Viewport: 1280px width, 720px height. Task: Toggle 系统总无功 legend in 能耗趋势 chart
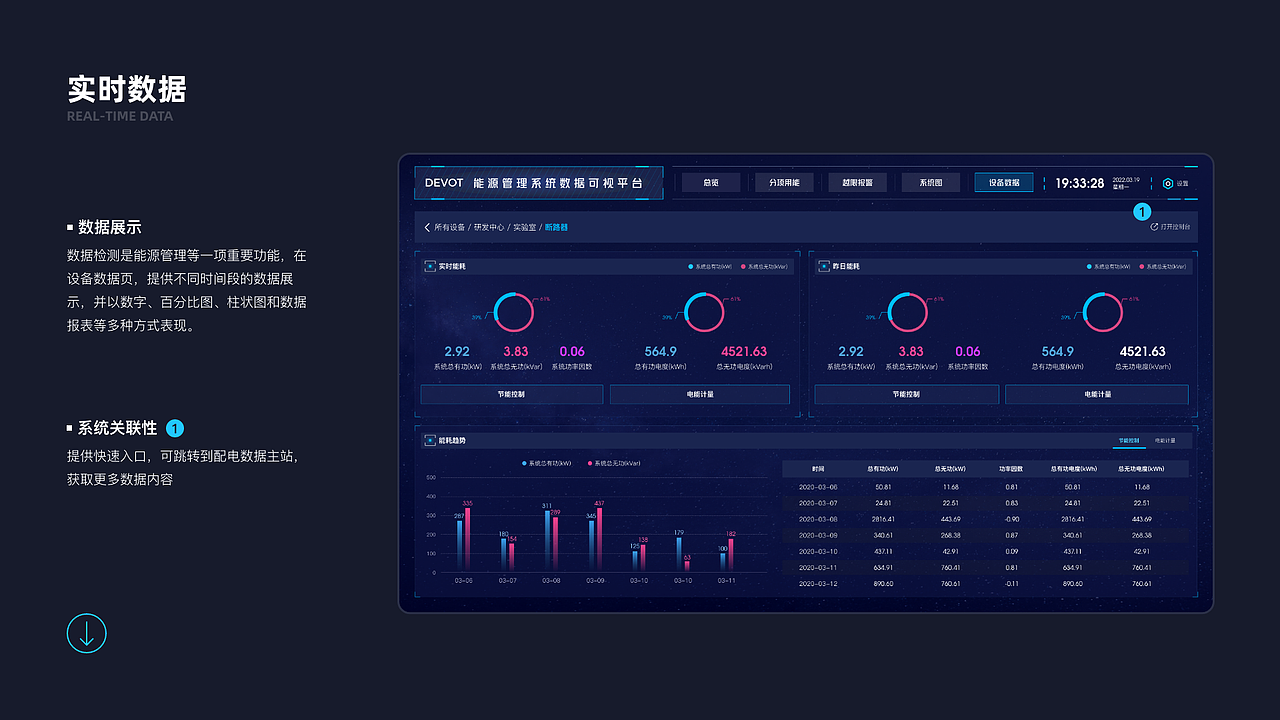pos(614,463)
